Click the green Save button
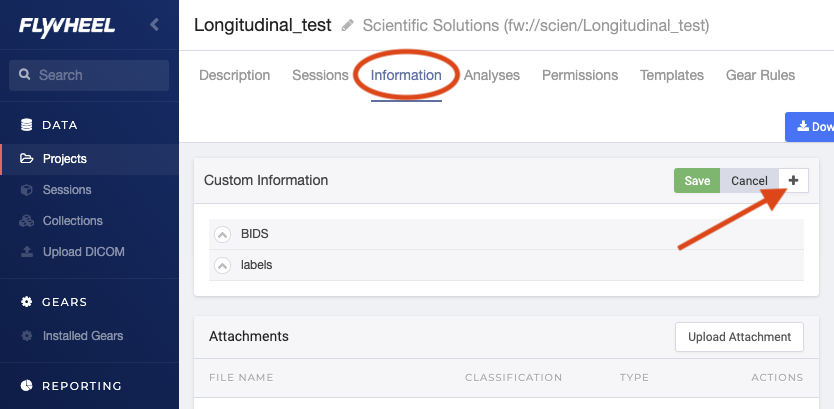This screenshot has width=834, height=409. 697,180
